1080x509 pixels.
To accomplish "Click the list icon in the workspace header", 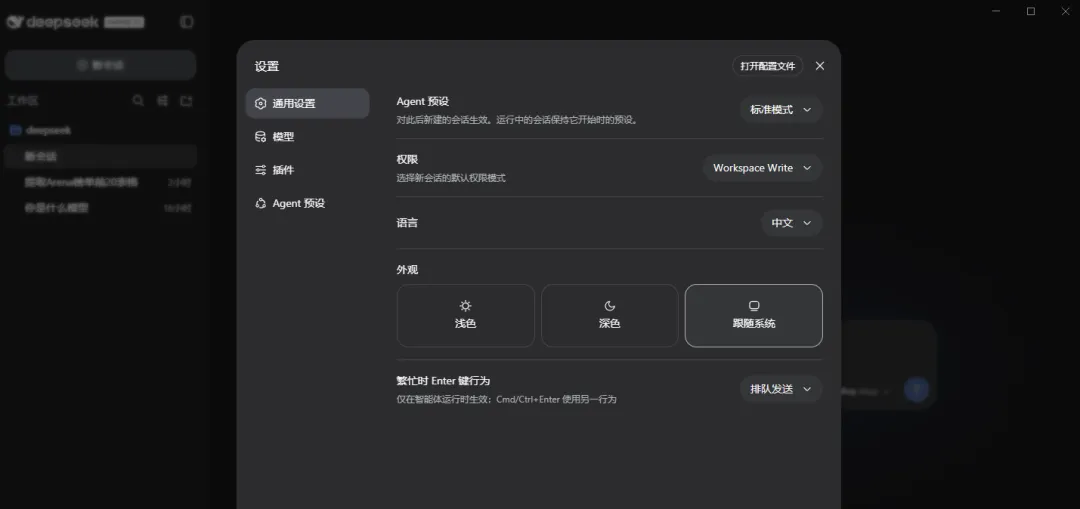I will pyautogui.click(x=163, y=101).
